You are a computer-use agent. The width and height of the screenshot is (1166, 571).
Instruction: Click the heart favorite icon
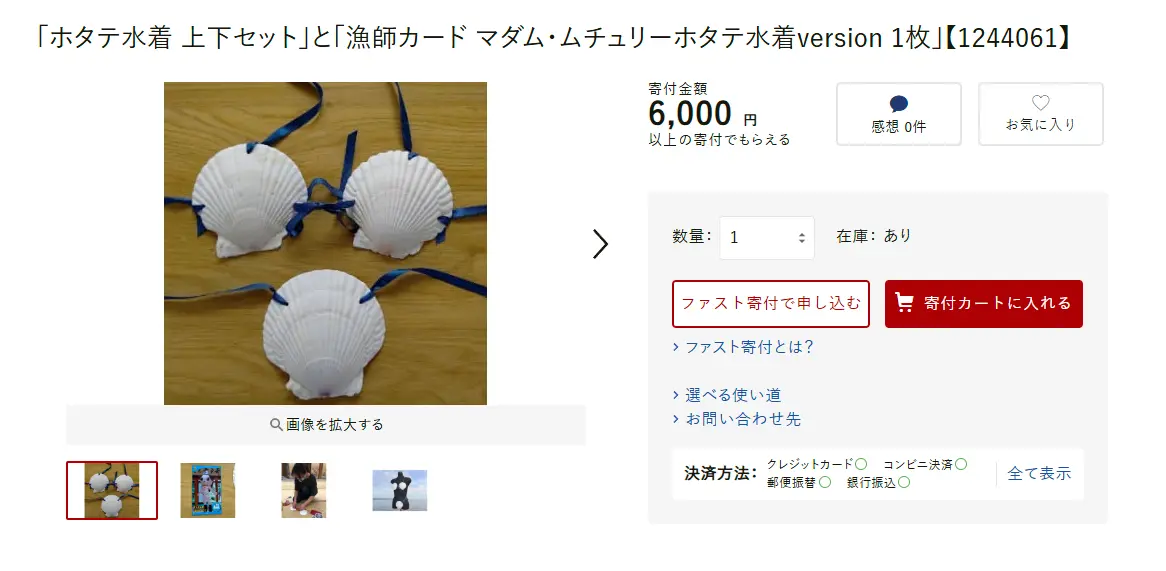1040,103
